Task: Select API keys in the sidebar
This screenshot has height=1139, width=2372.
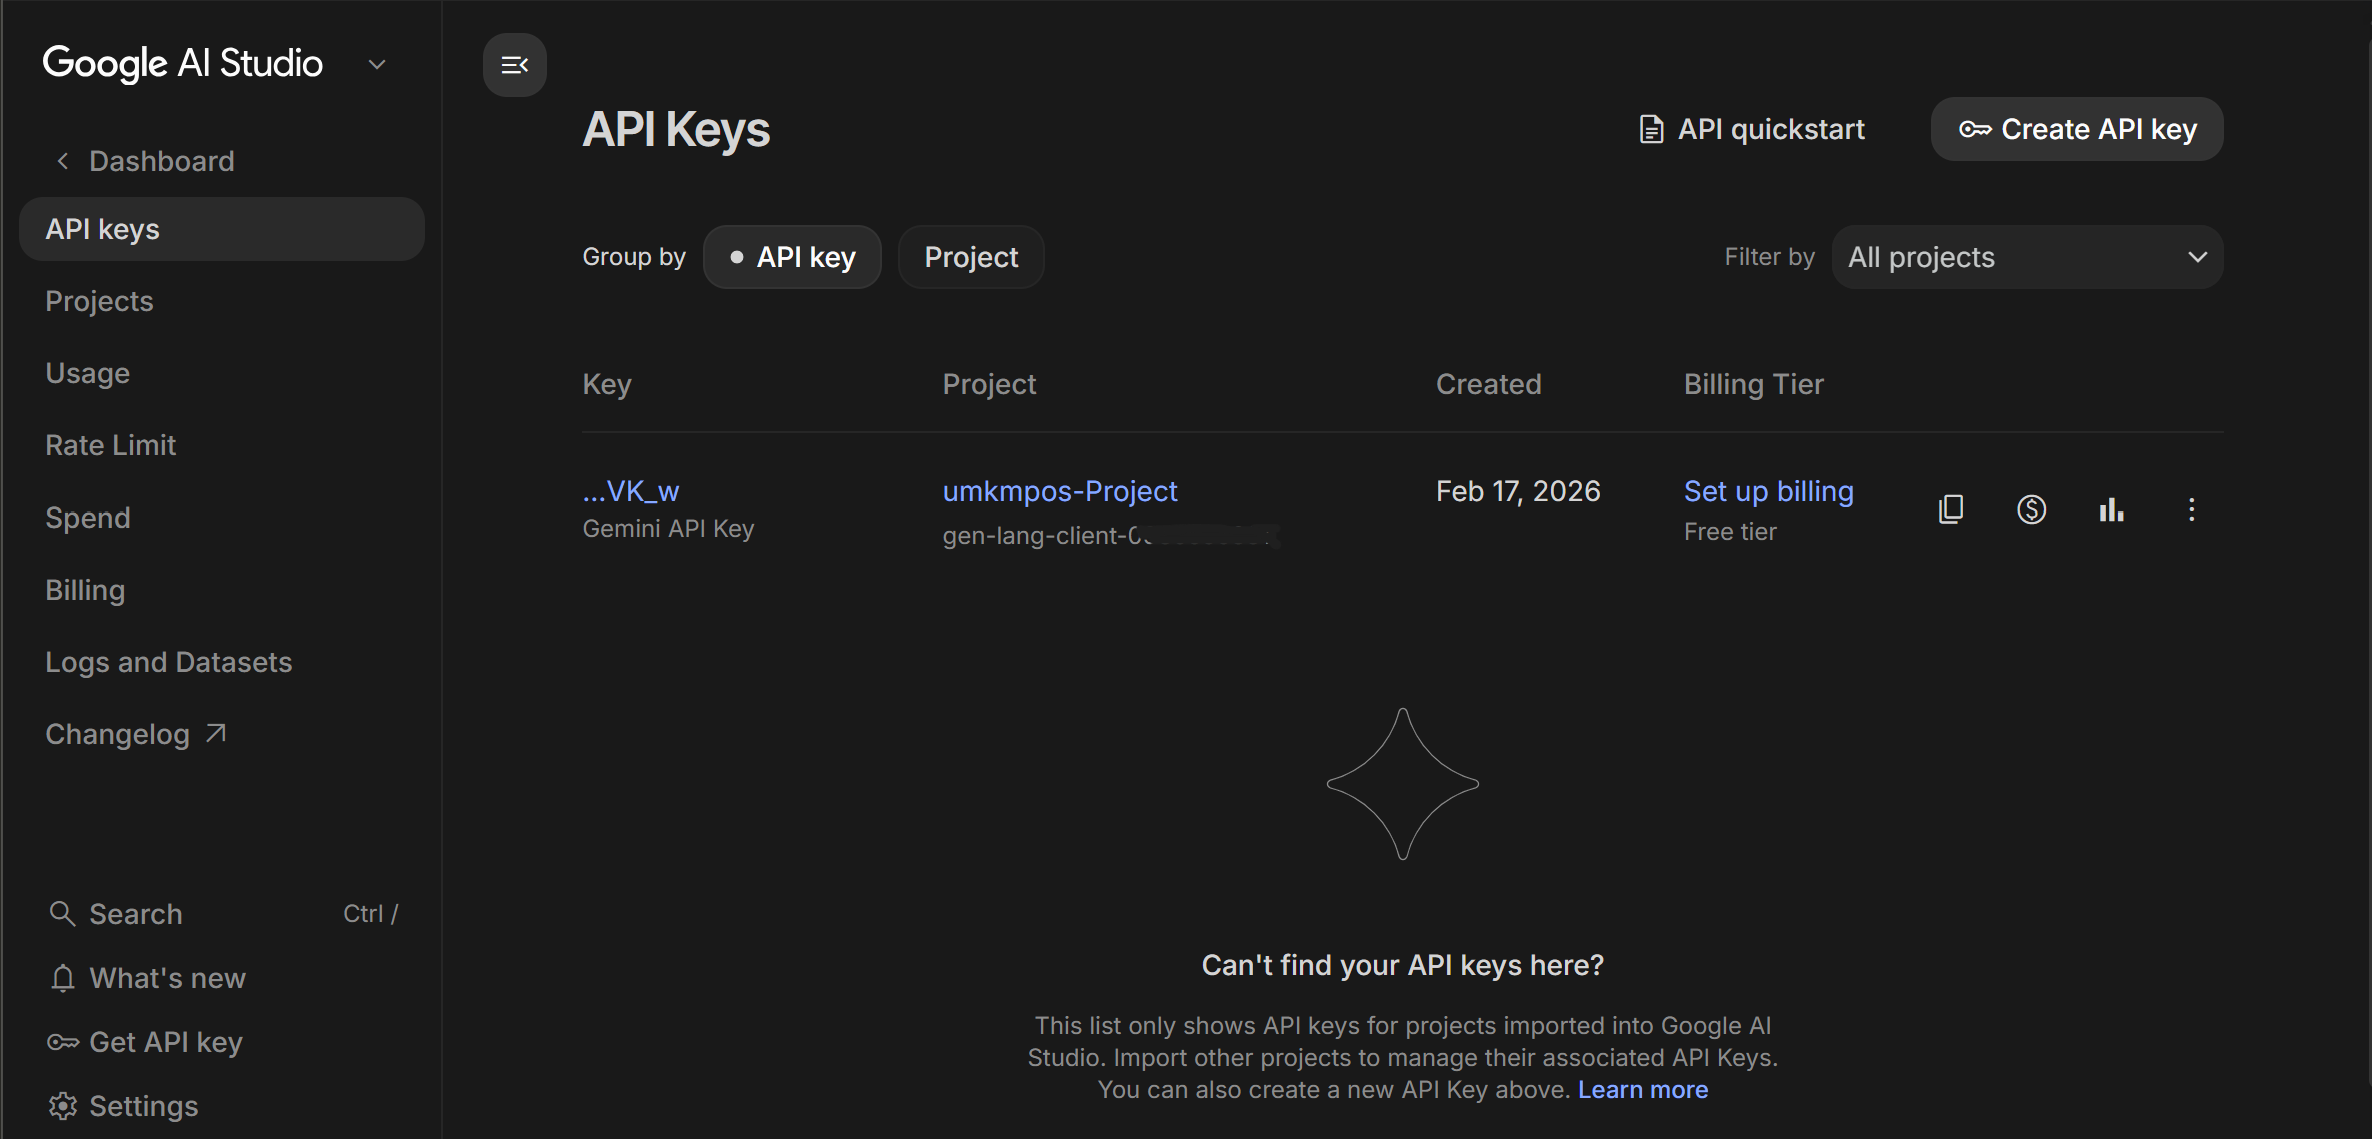Action: 222,229
